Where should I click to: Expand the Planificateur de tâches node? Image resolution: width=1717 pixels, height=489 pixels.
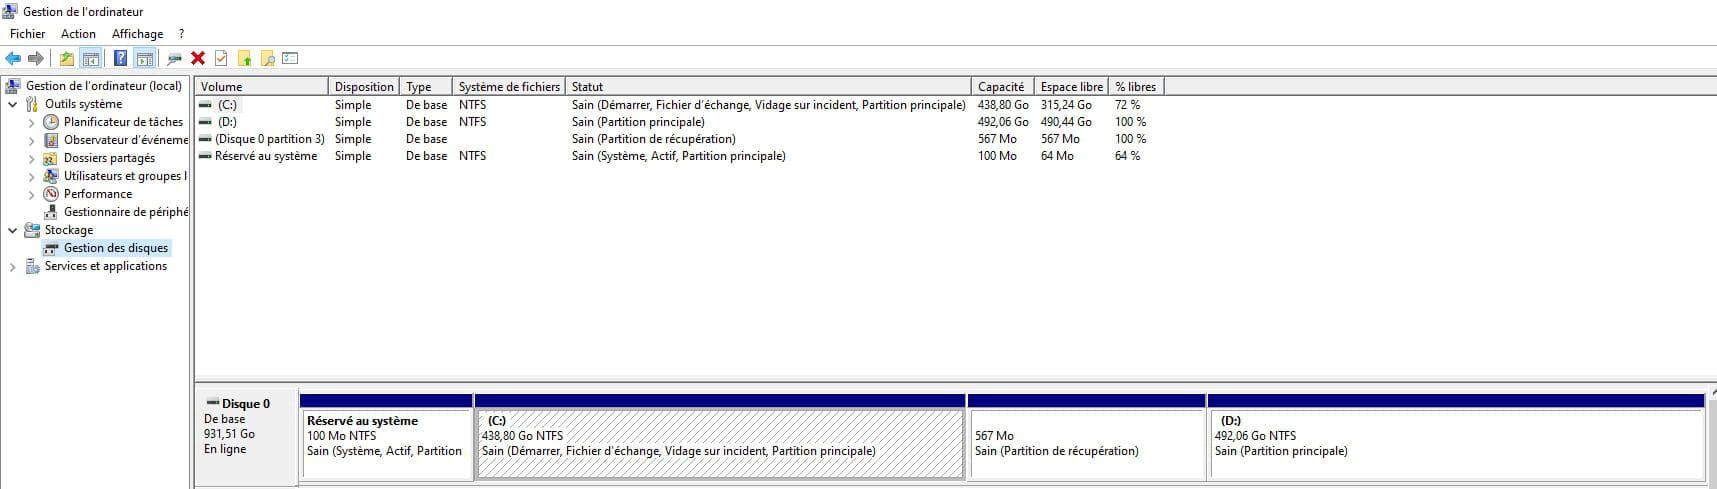pos(31,122)
